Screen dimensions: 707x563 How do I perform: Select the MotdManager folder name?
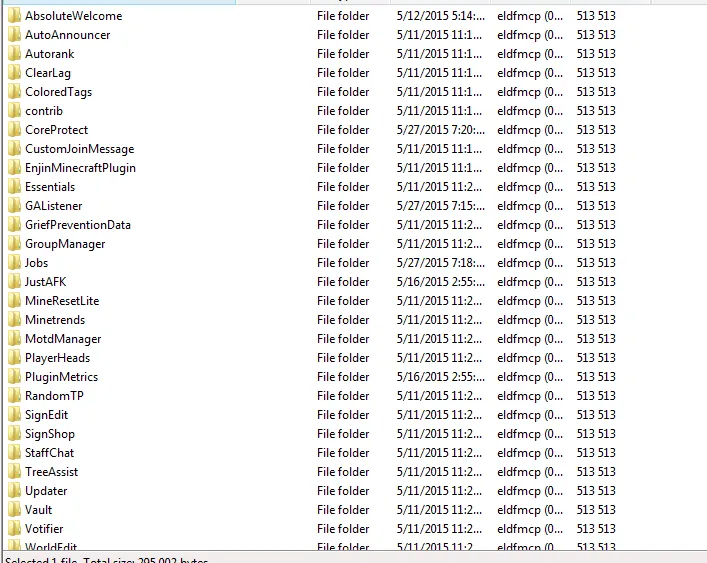[63, 339]
